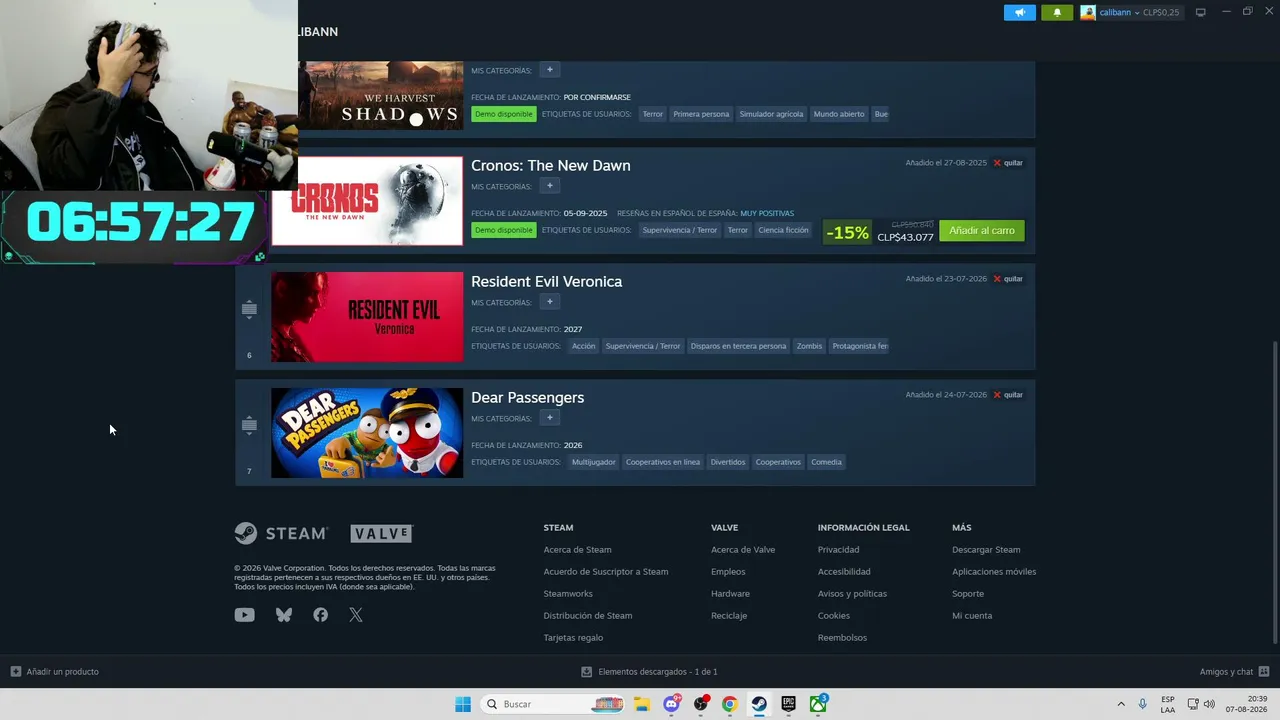Open the Cronos: The New Dawn thumbnail
This screenshot has height=720, width=1280.
pyautogui.click(x=367, y=201)
